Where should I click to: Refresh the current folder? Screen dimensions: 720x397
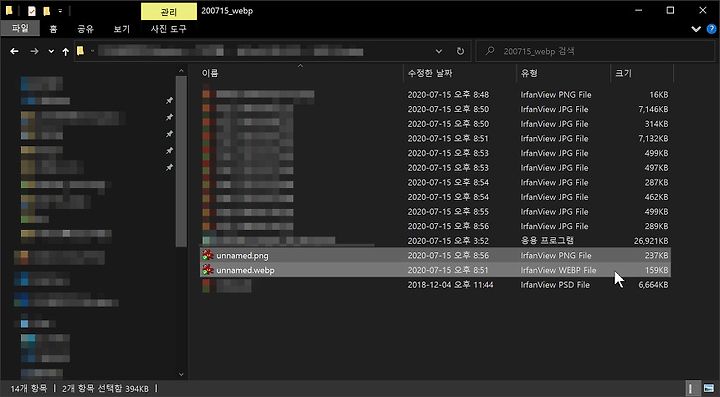[x=460, y=51]
